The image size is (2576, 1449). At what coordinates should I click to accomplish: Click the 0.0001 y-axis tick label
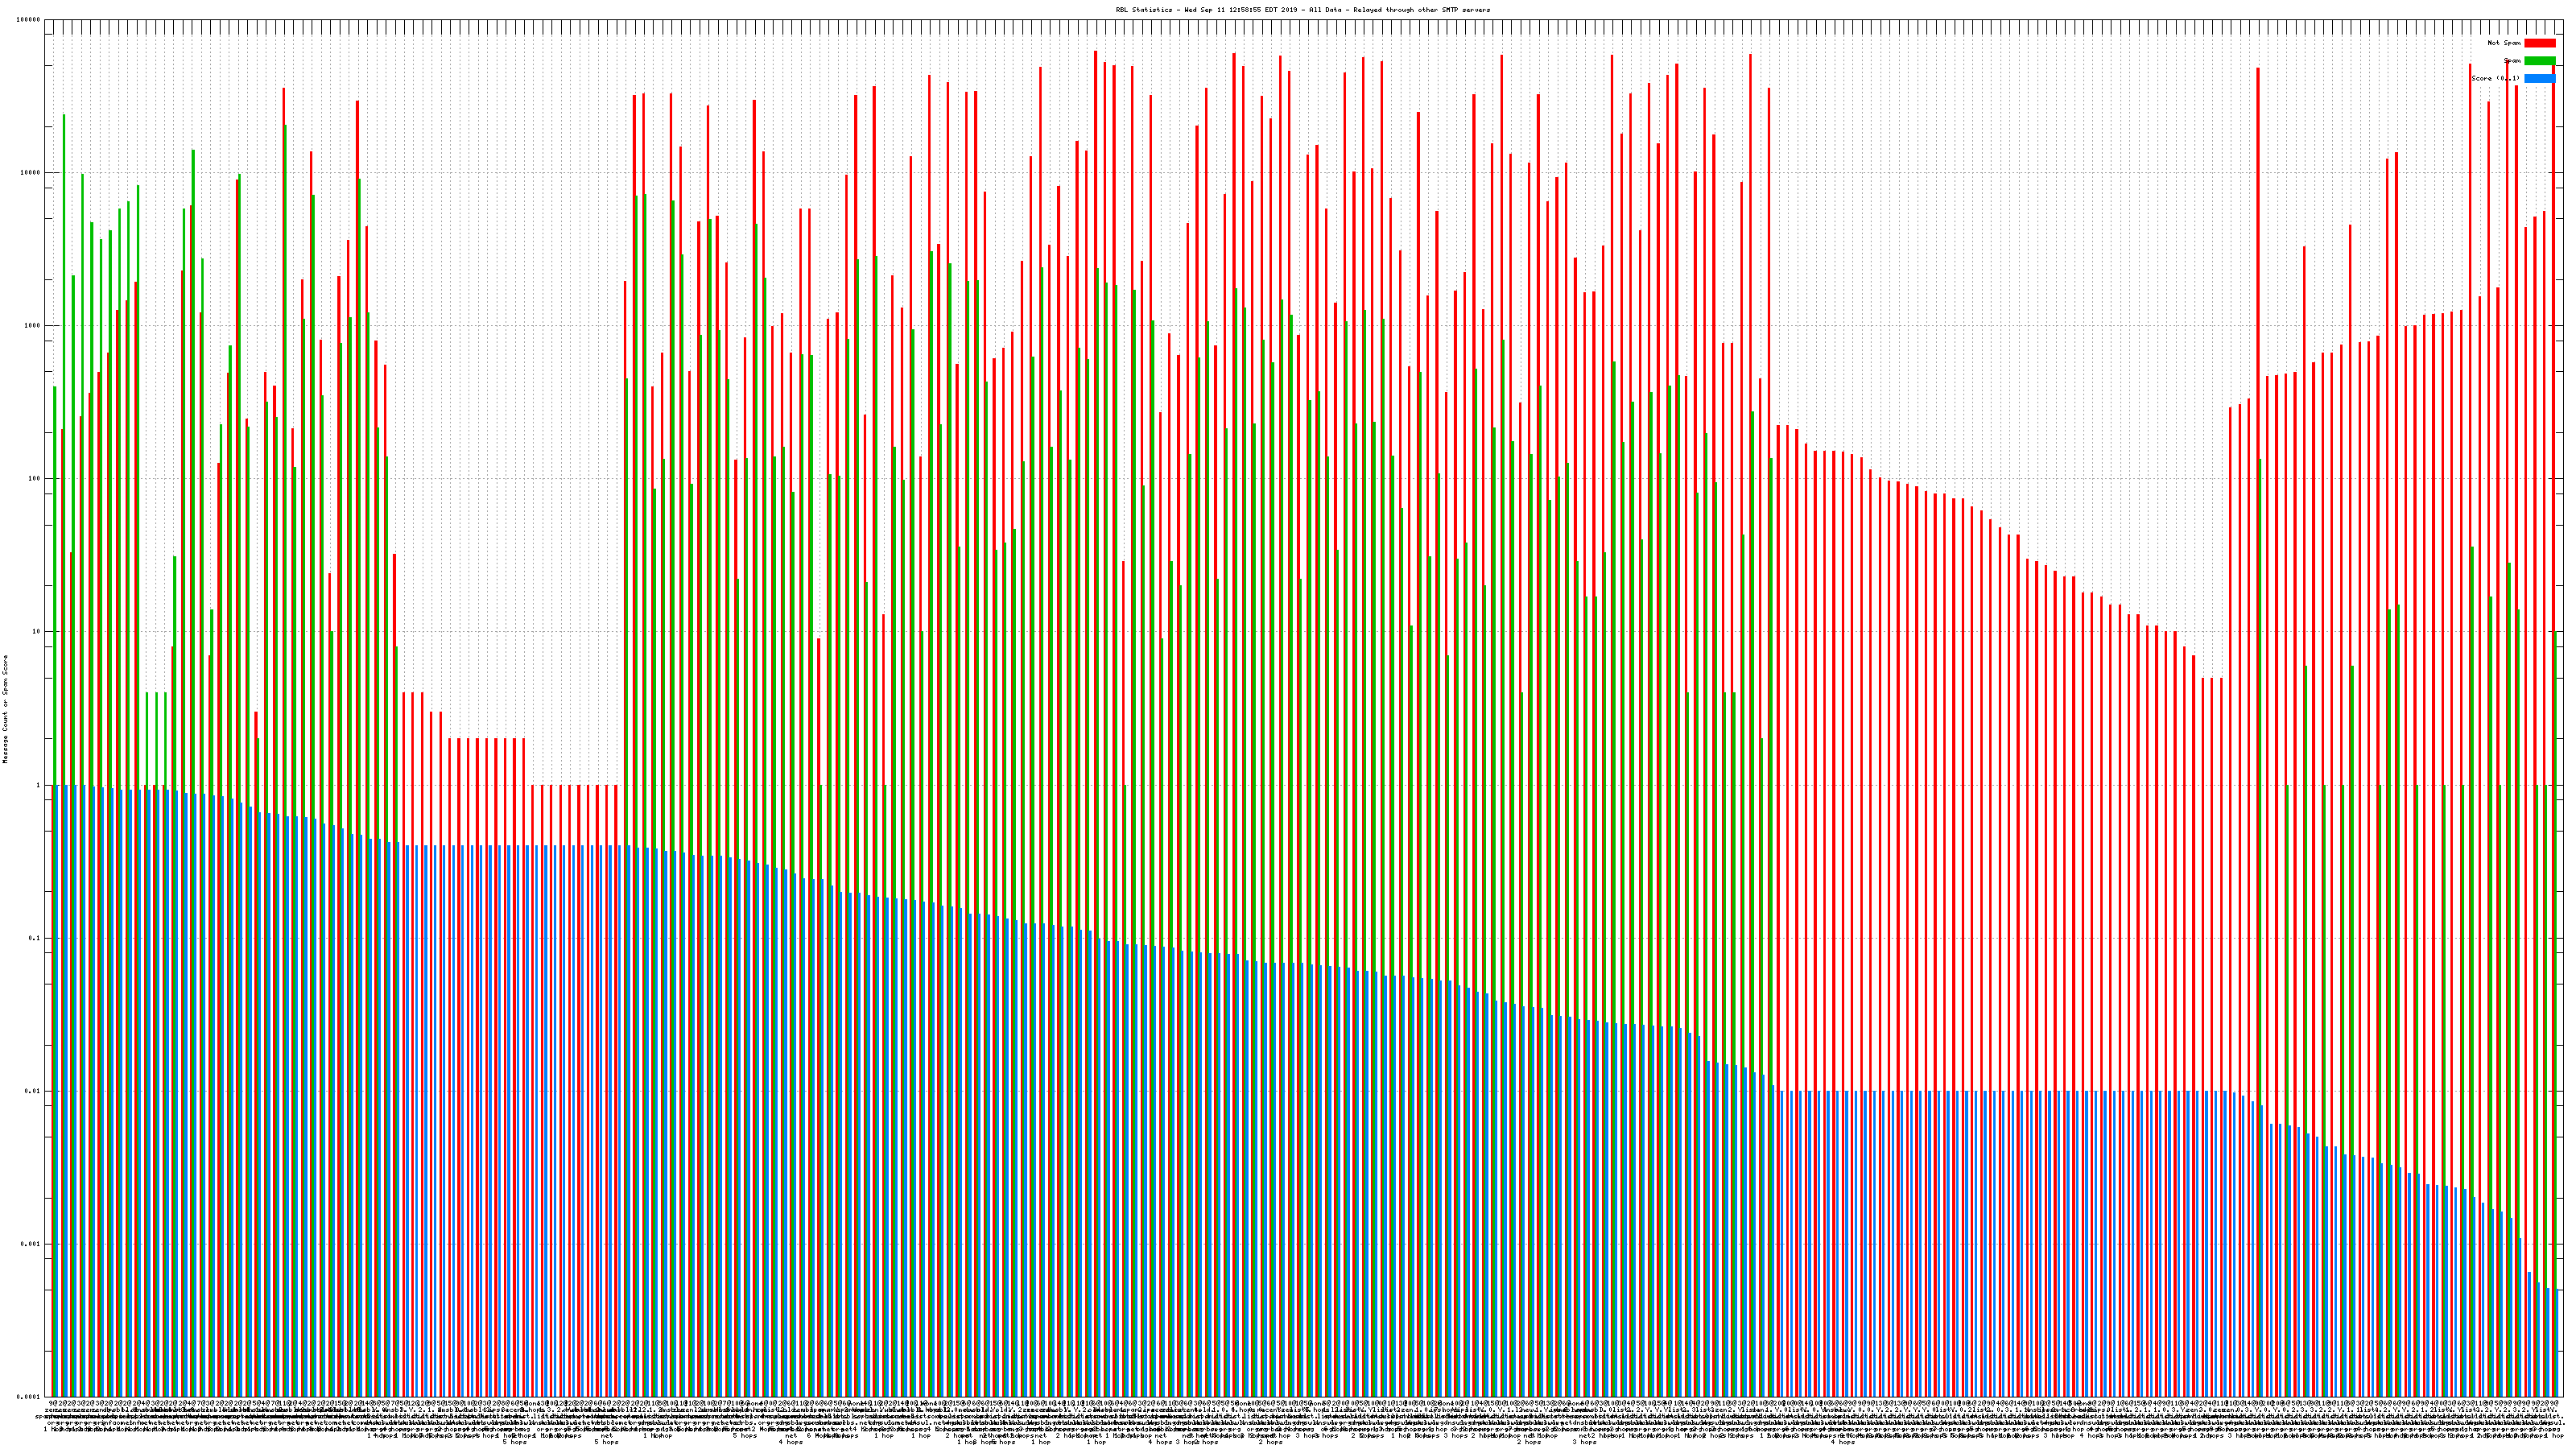pos(30,1397)
